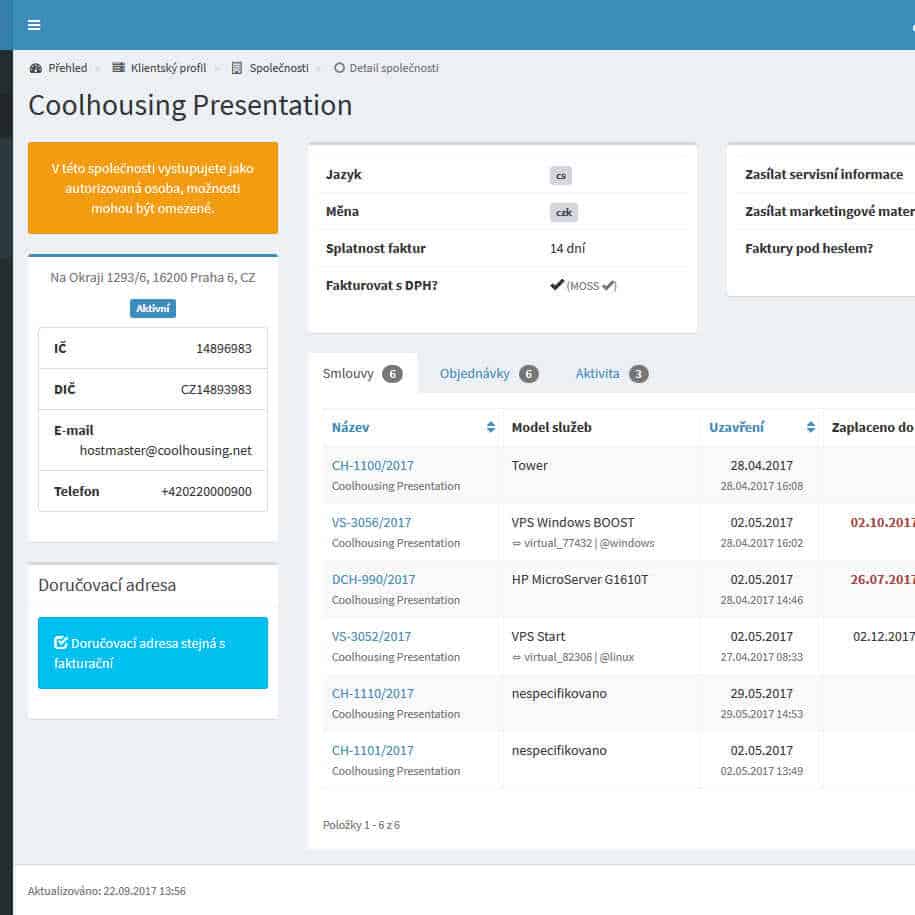The height and width of the screenshot is (915, 915).
Task: Click the address Na Okraji 1293/6
Action: pyautogui.click(x=153, y=278)
